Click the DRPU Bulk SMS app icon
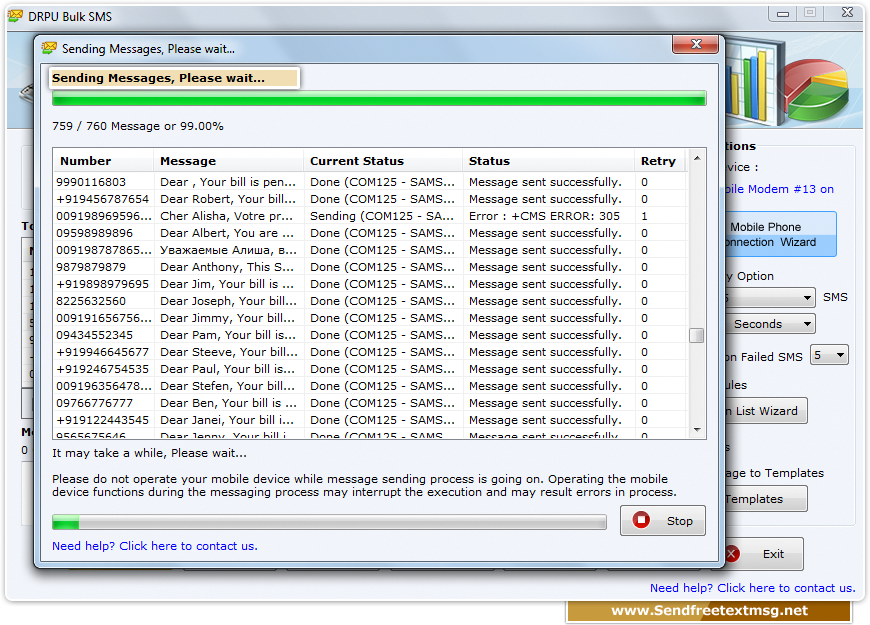Screen dimensions: 870x625 click(x=16, y=16)
